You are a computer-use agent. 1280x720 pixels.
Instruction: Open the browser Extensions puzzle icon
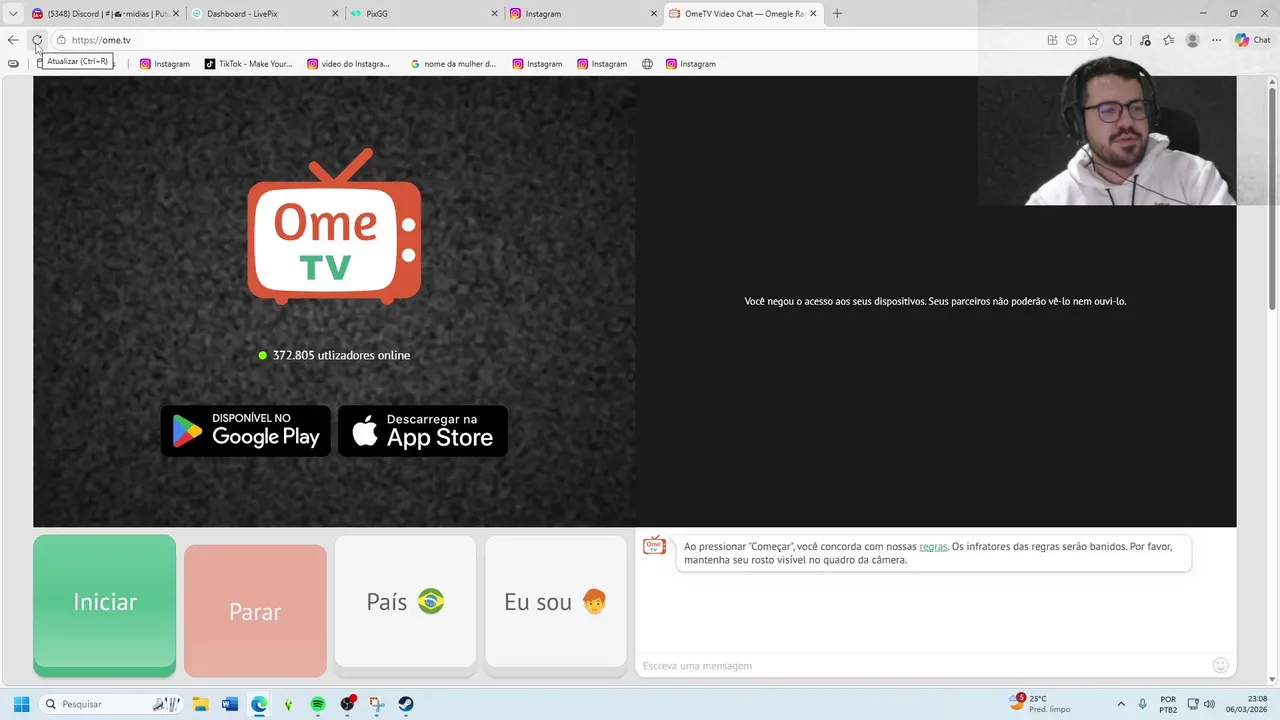pyautogui.click(x=1118, y=40)
